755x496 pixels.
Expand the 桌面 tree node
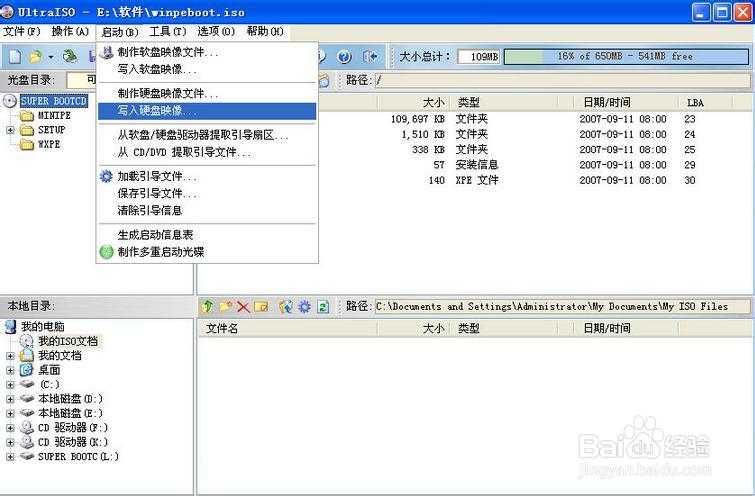pos(10,370)
